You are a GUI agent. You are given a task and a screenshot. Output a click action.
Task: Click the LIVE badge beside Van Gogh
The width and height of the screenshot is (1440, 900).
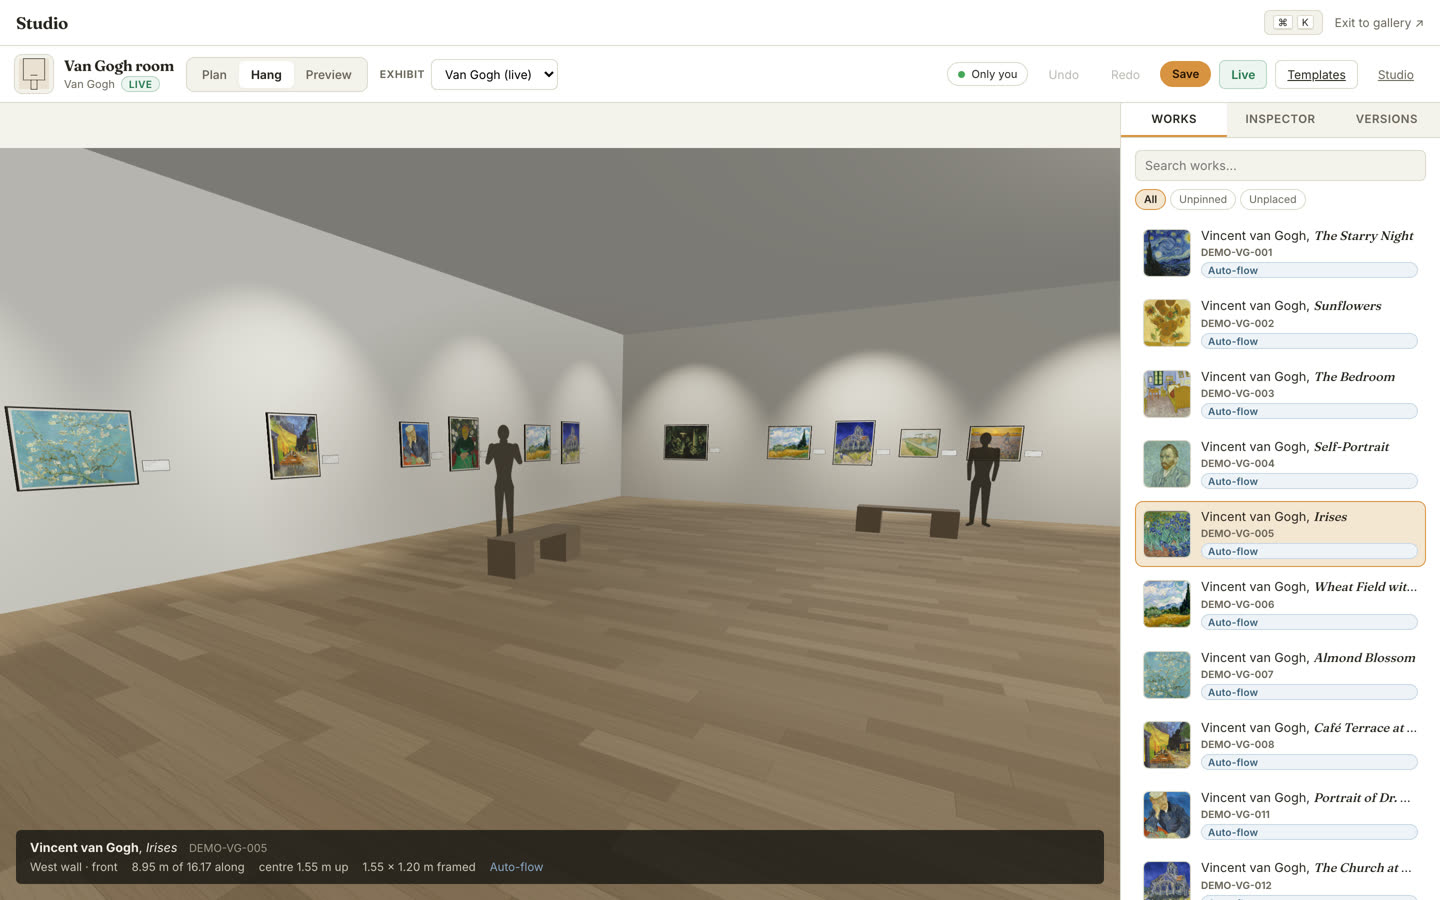pyautogui.click(x=140, y=84)
